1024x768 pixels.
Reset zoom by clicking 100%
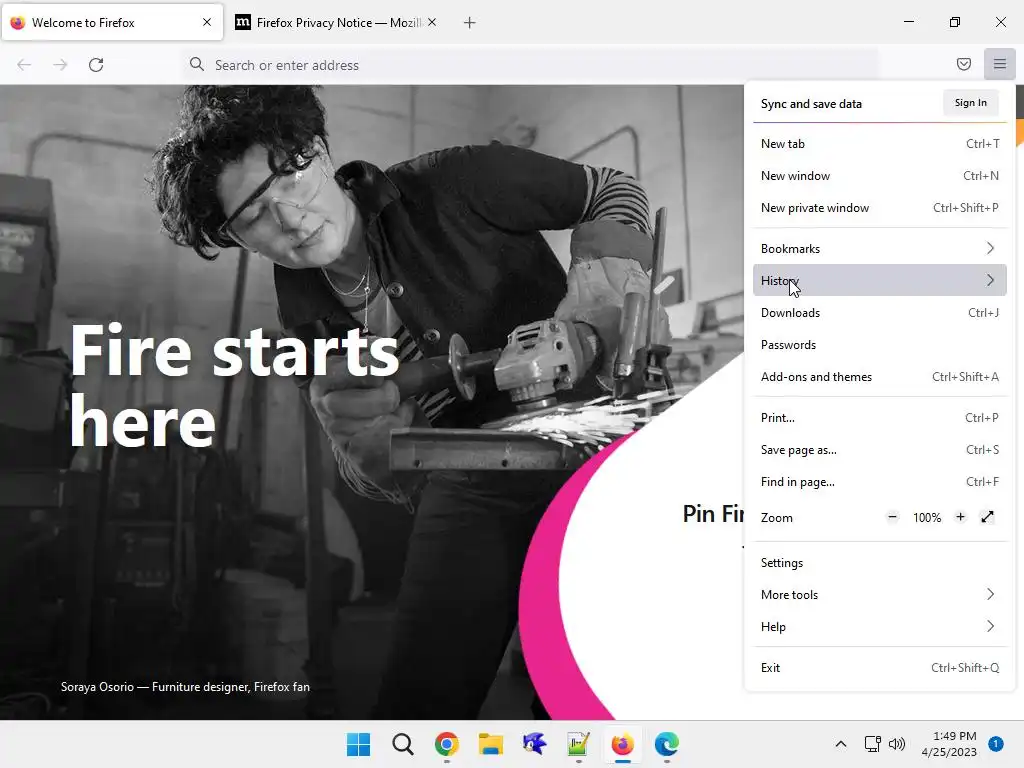pos(926,517)
